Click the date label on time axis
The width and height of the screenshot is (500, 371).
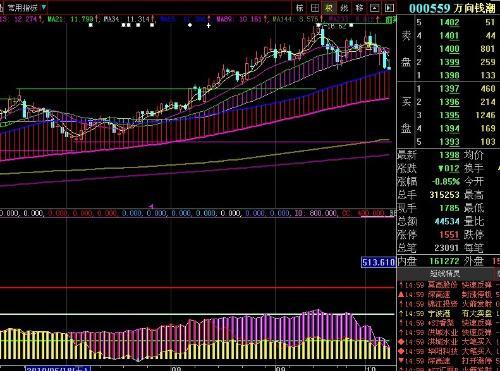[58, 369]
